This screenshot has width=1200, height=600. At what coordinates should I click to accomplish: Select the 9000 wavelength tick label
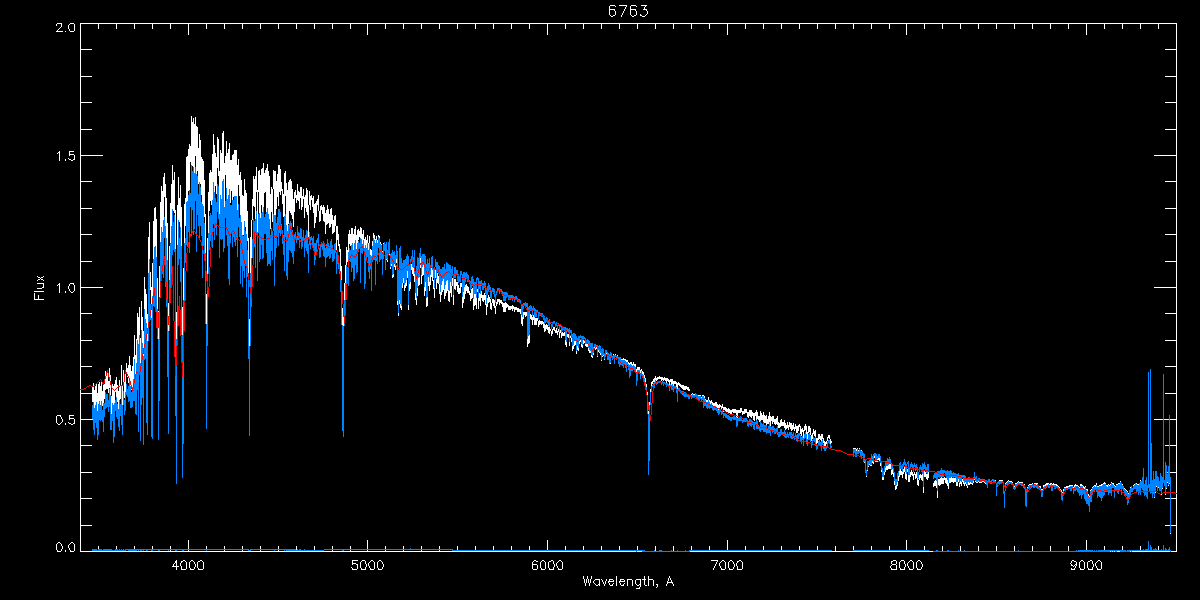click(1086, 564)
